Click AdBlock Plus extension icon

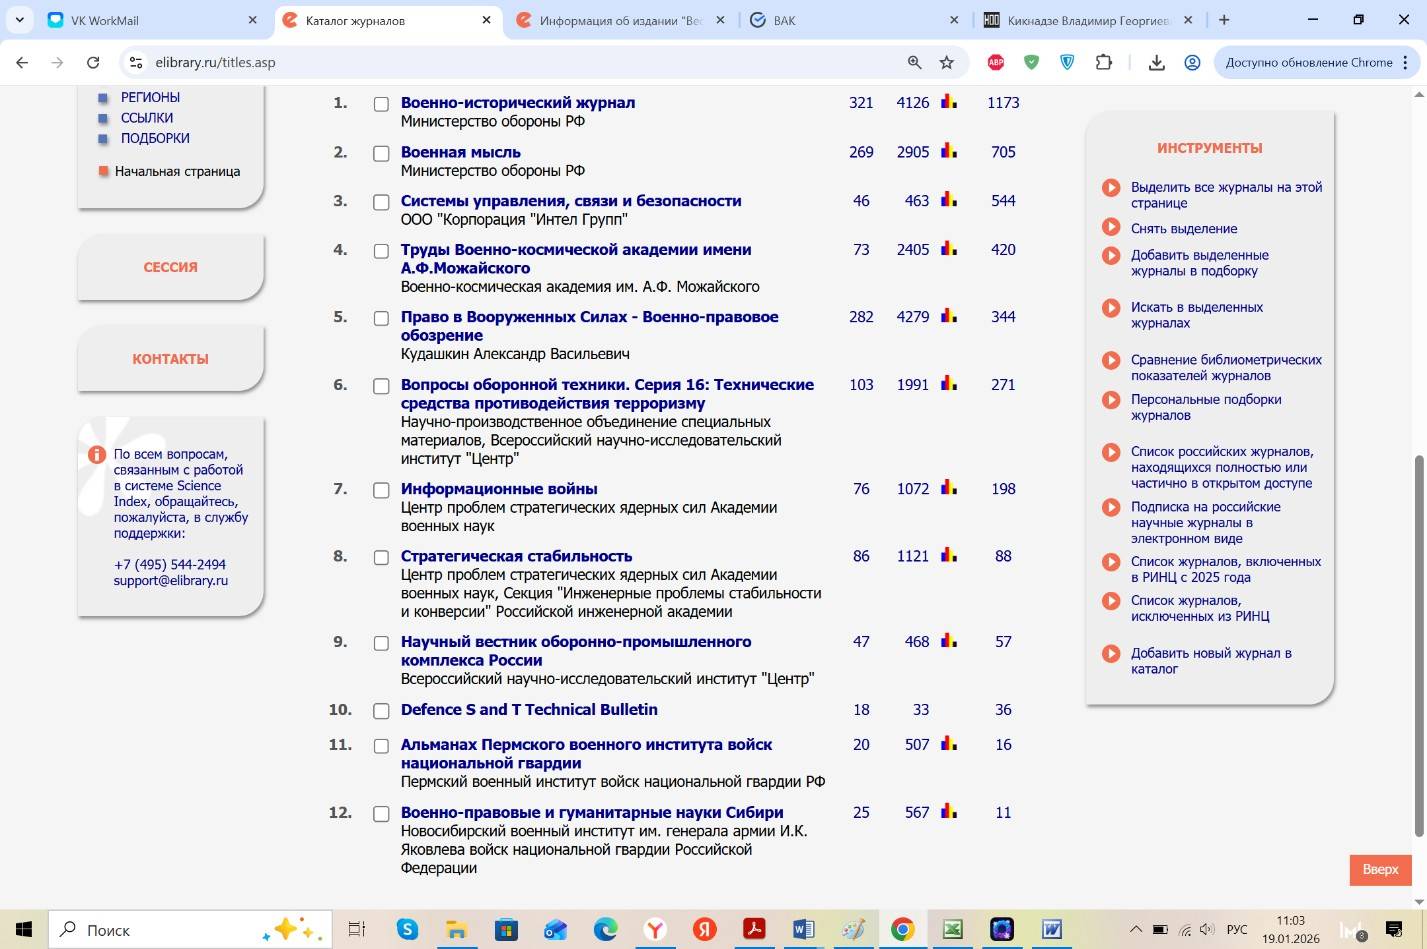996,62
